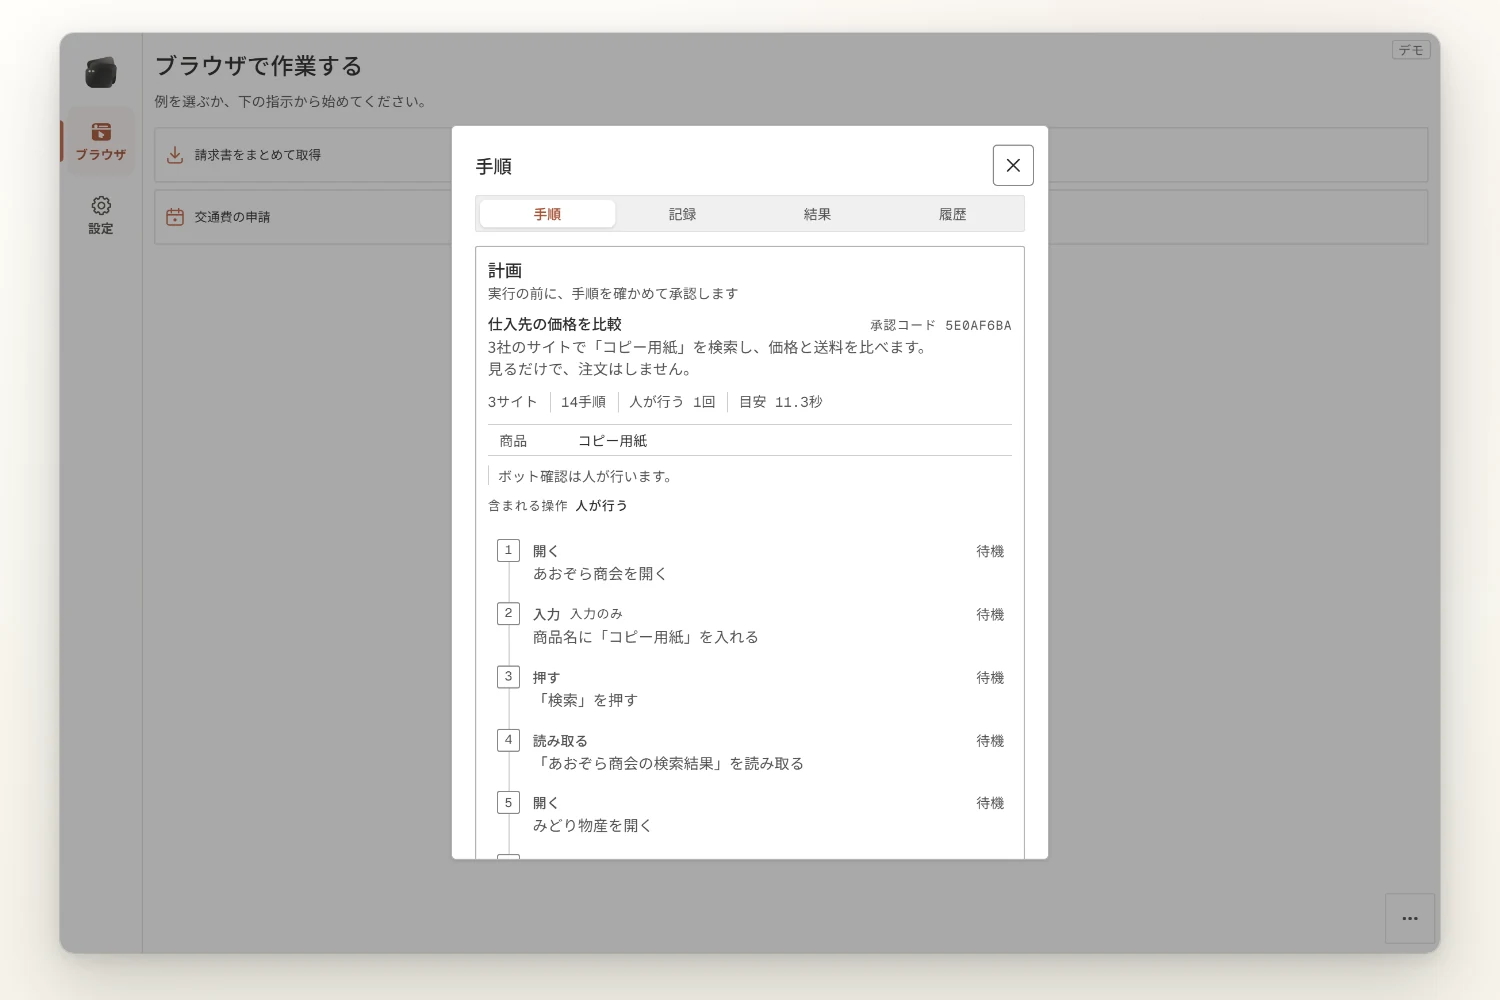Click the 仕入先の価格を比較 heading
This screenshot has height=1000, width=1500.
tap(555, 324)
